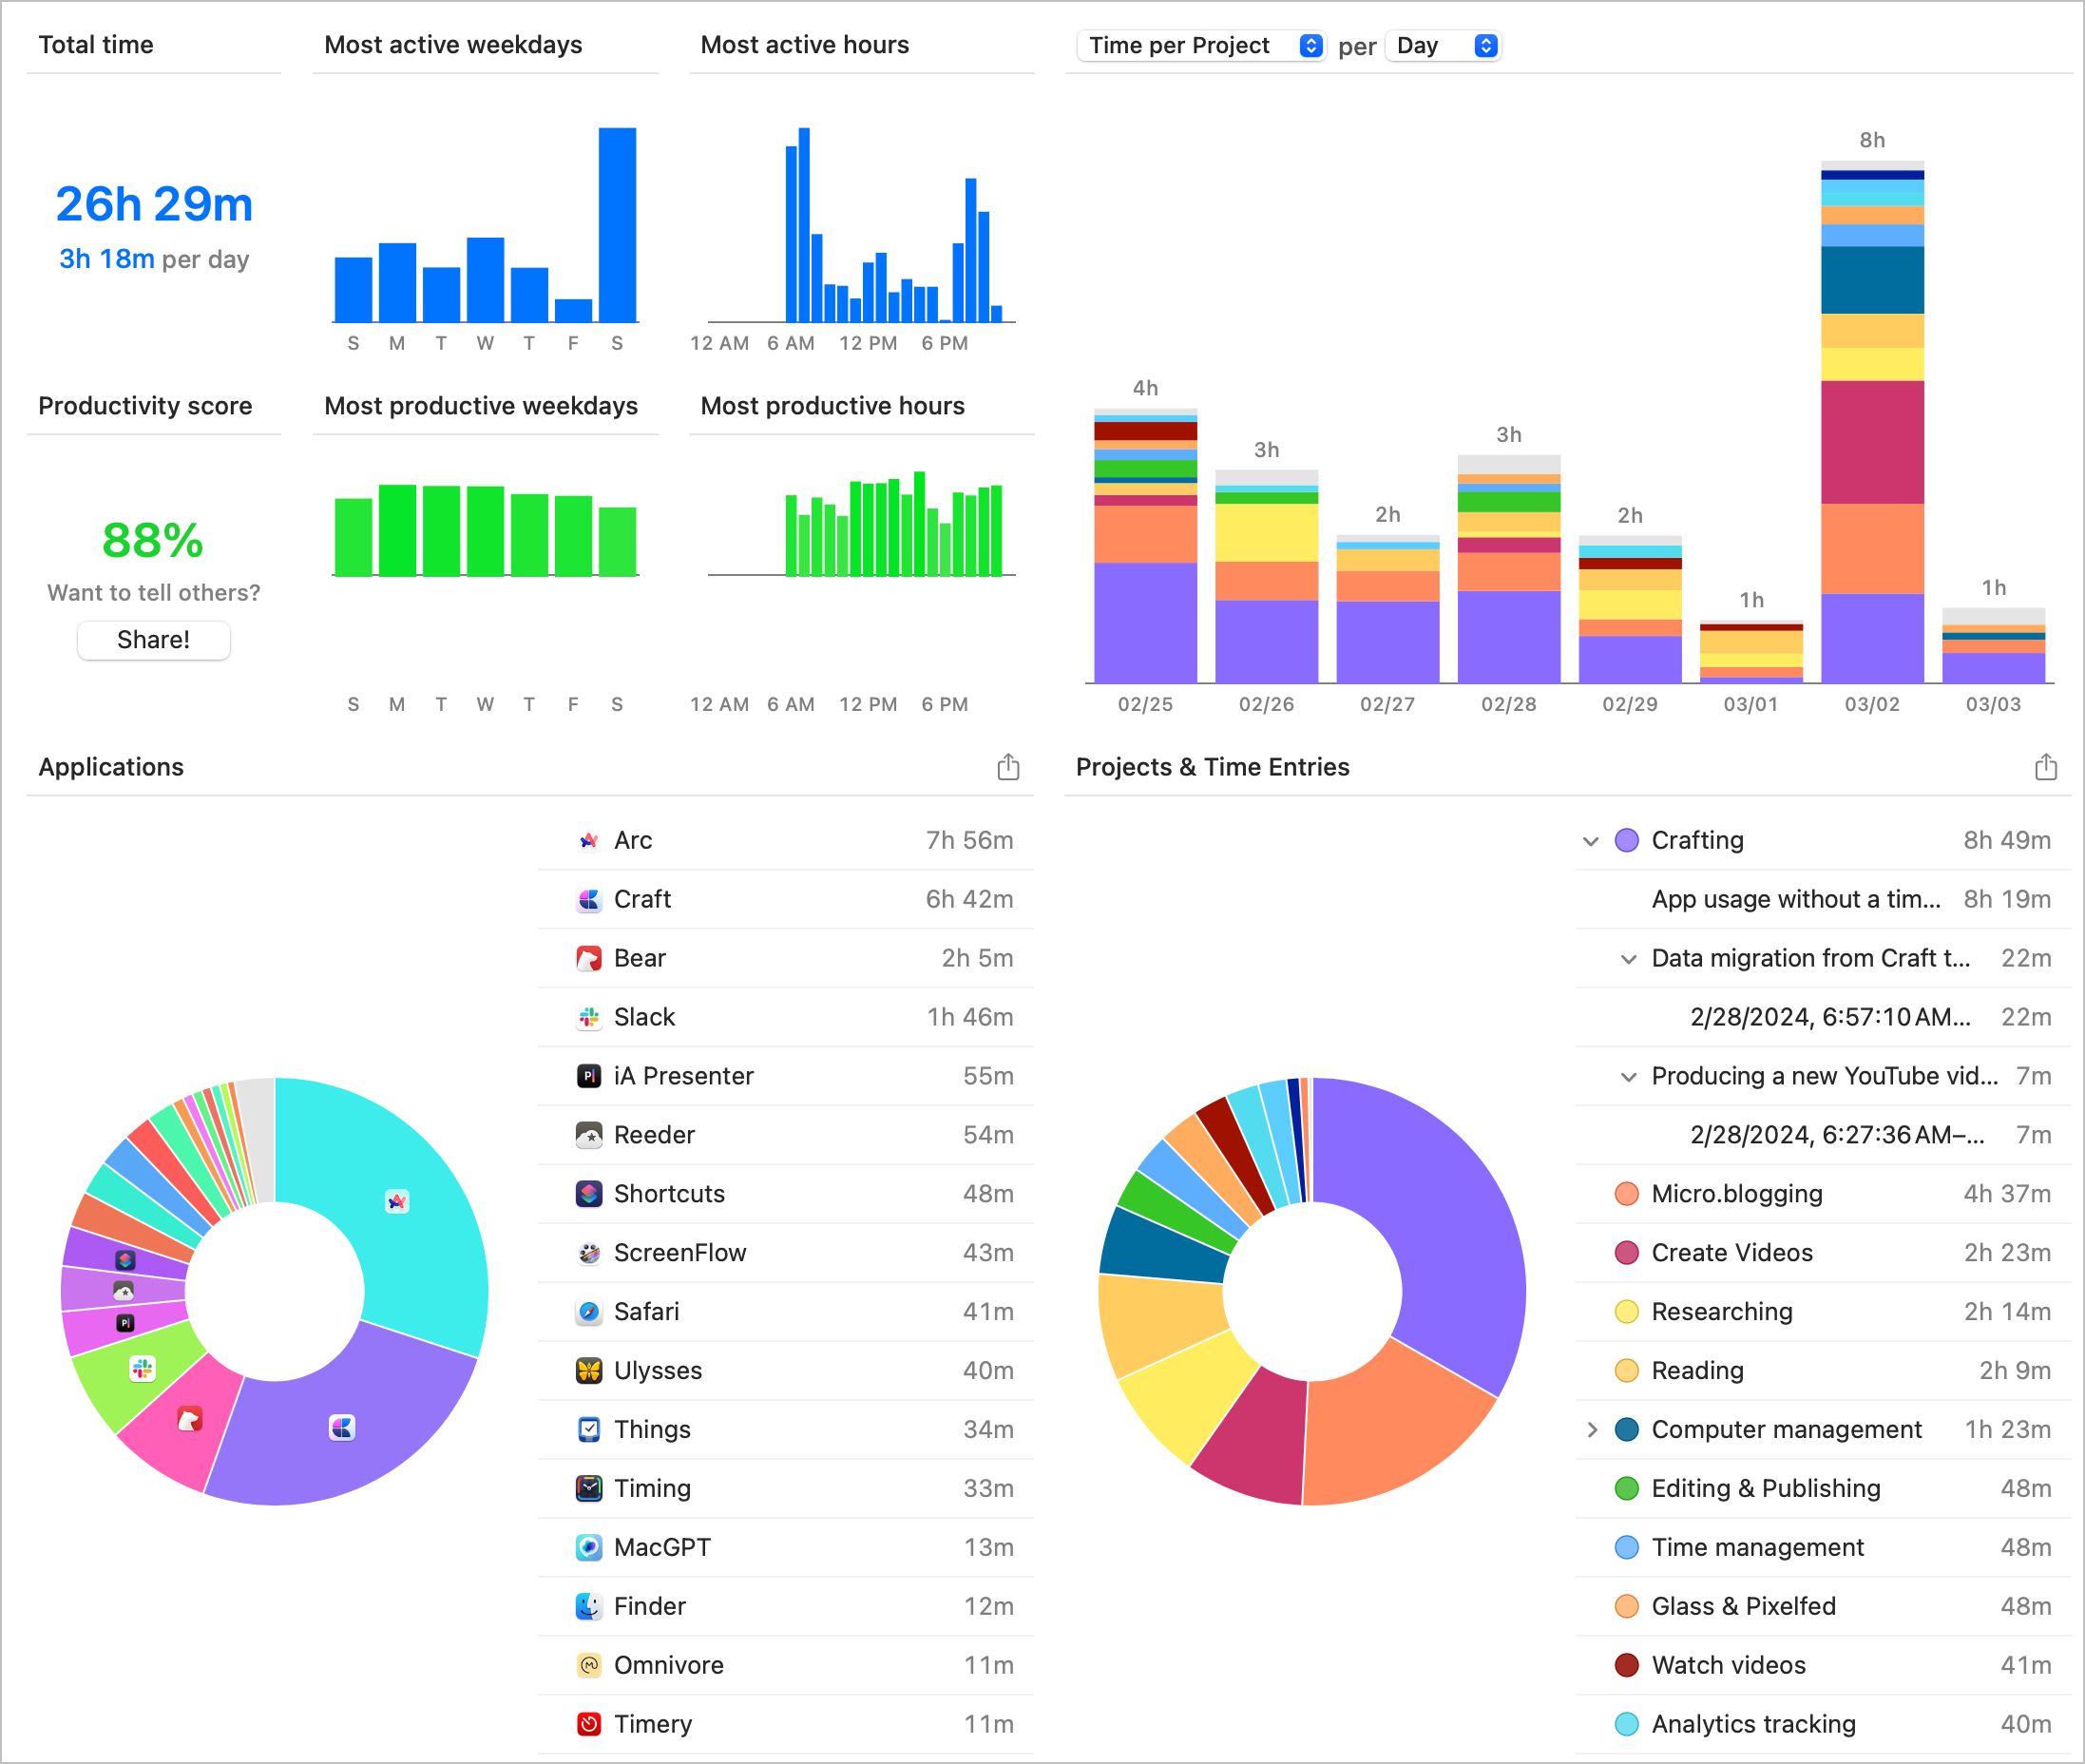
Task: Click the ScreenFlow app icon
Action: point(589,1252)
